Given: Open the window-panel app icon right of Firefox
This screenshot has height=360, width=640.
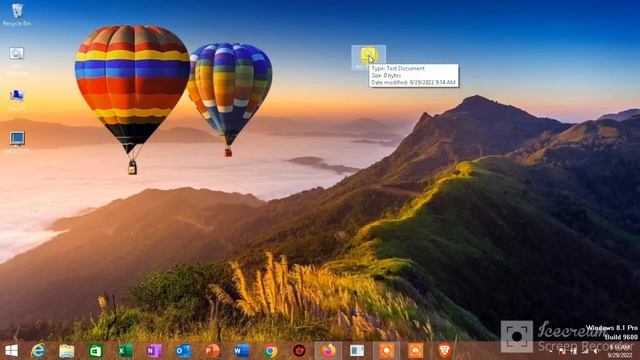Looking at the screenshot, I should point(357,351).
